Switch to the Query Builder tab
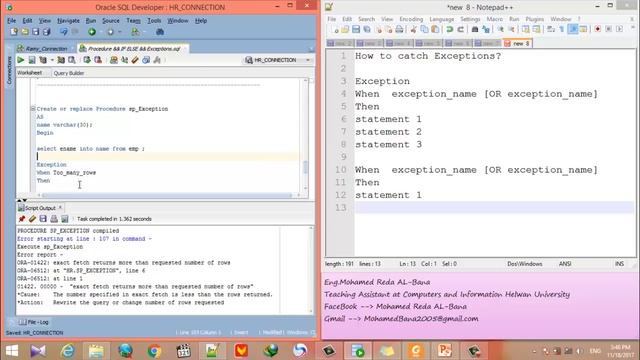 [69, 73]
